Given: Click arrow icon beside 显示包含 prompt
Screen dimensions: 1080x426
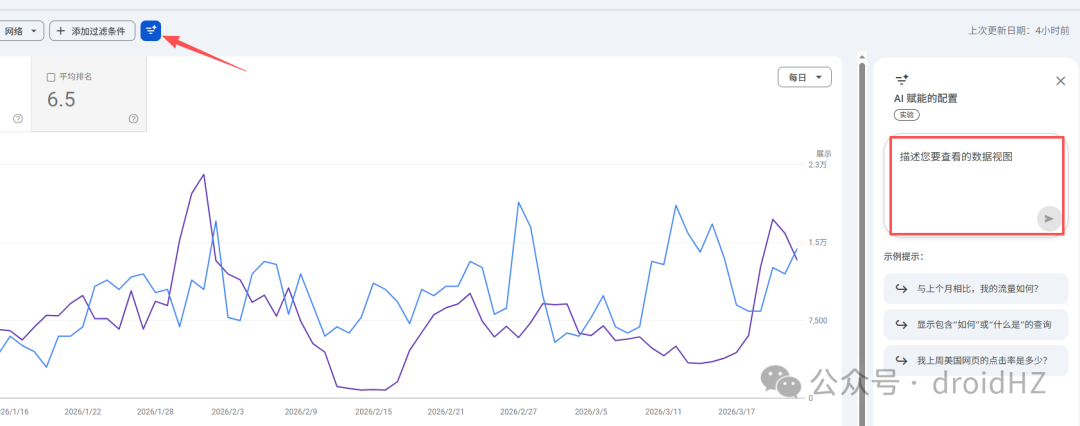Looking at the screenshot, I should 900,325.
